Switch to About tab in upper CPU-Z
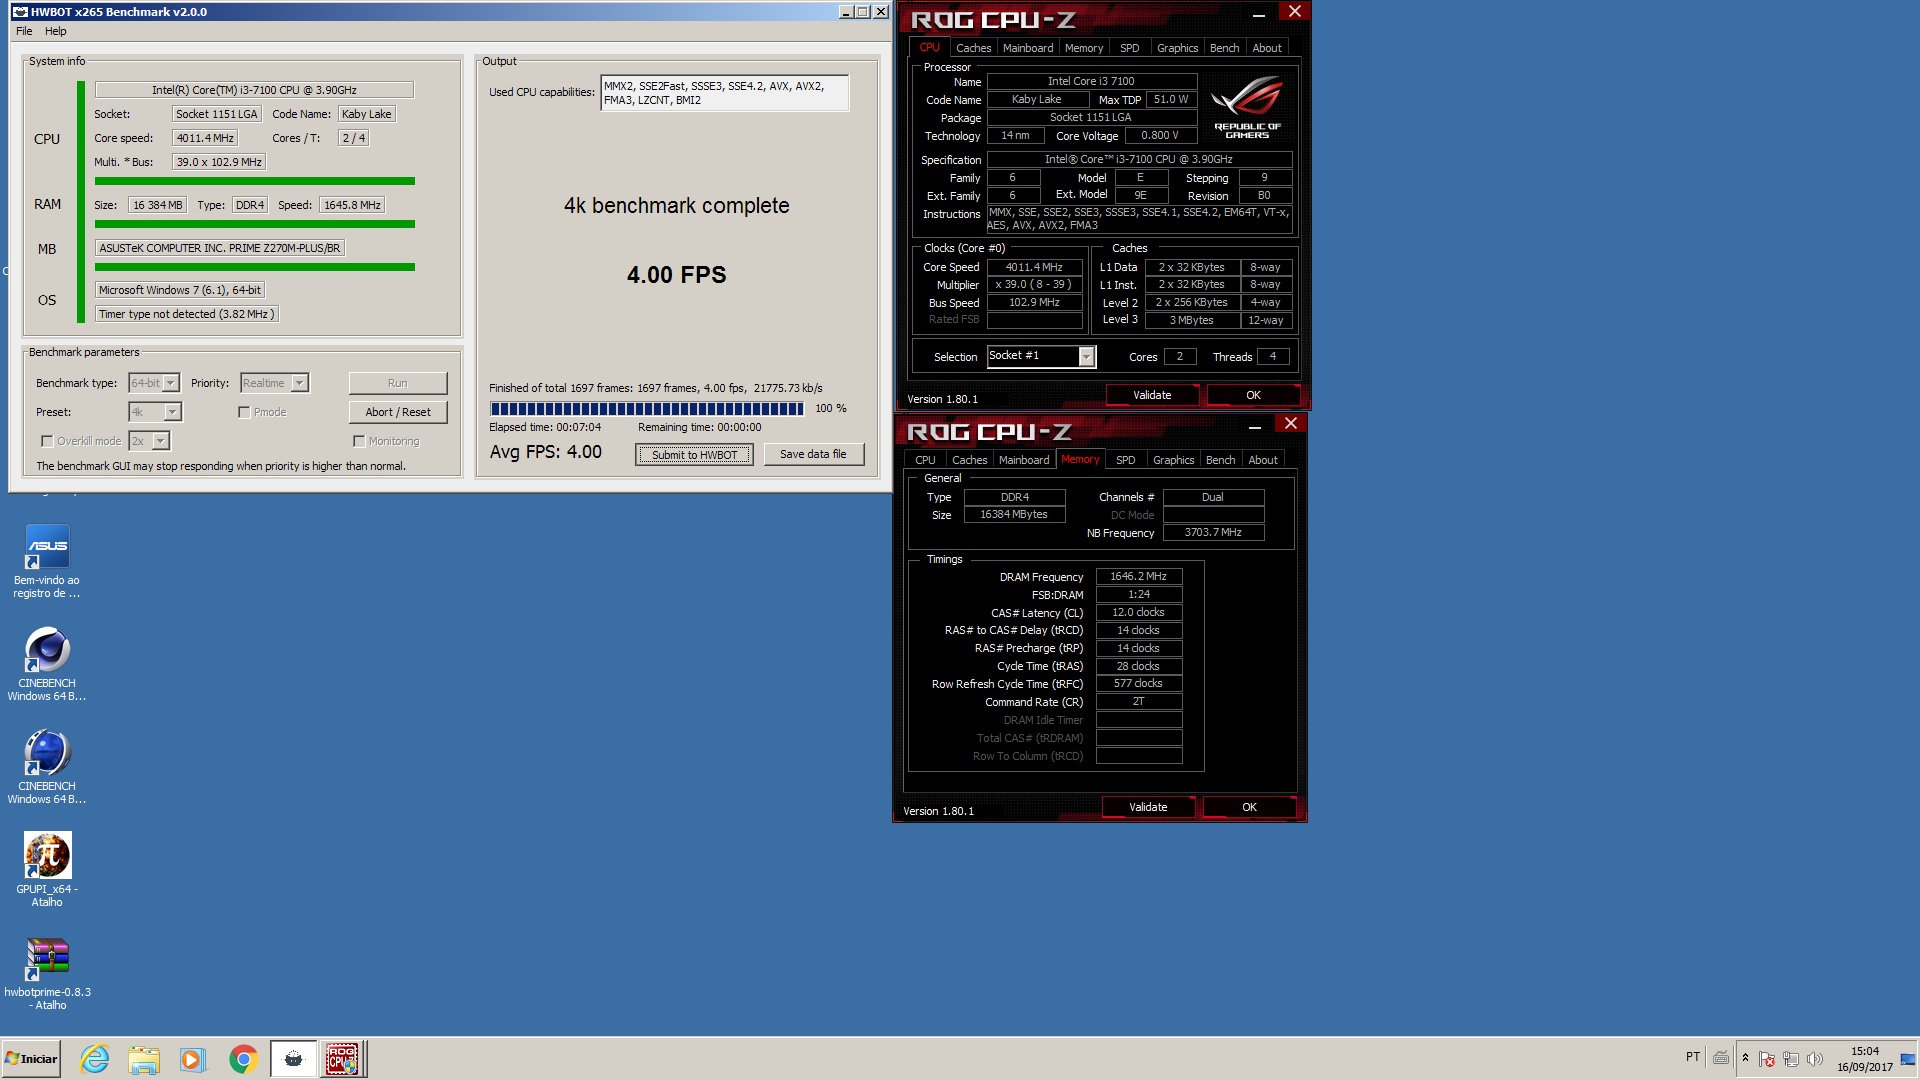The height and width of the screenshot is (1080, 1920). click(x=1267, y=48)
